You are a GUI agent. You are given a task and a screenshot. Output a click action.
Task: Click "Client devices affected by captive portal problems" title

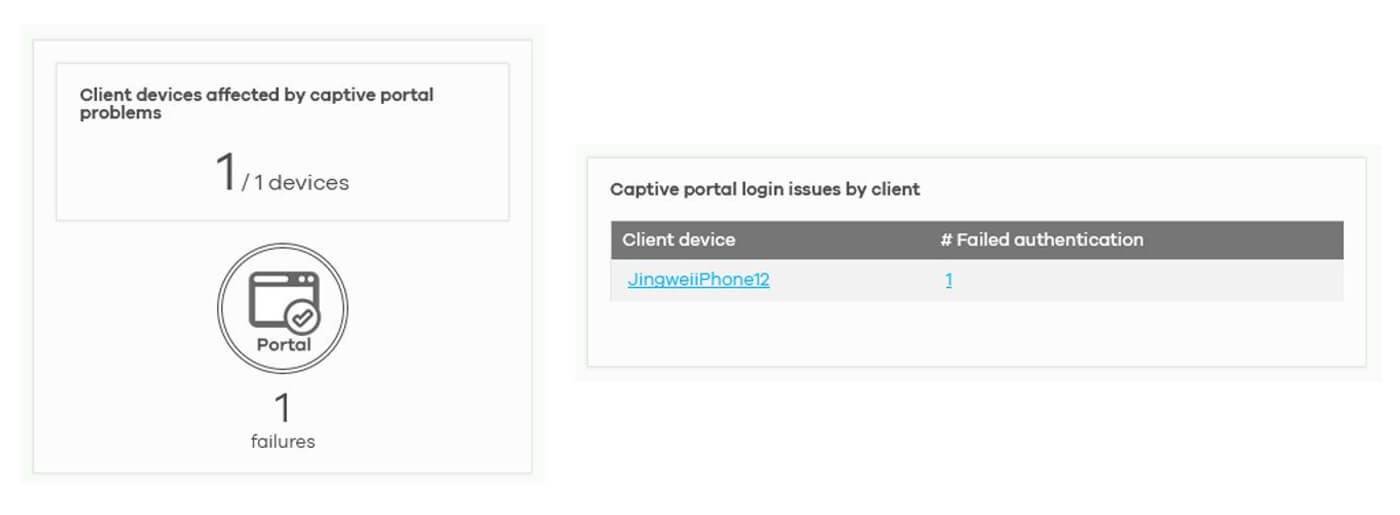(256, 104)
